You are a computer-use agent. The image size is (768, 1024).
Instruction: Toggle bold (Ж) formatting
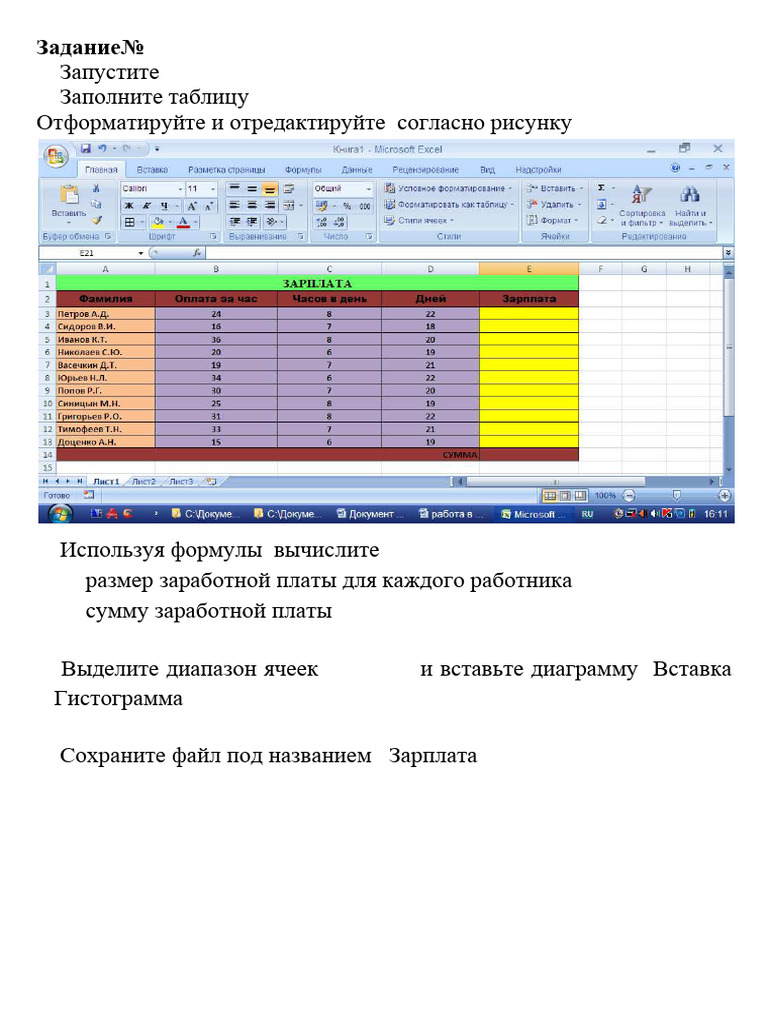[x=129, y=206]
